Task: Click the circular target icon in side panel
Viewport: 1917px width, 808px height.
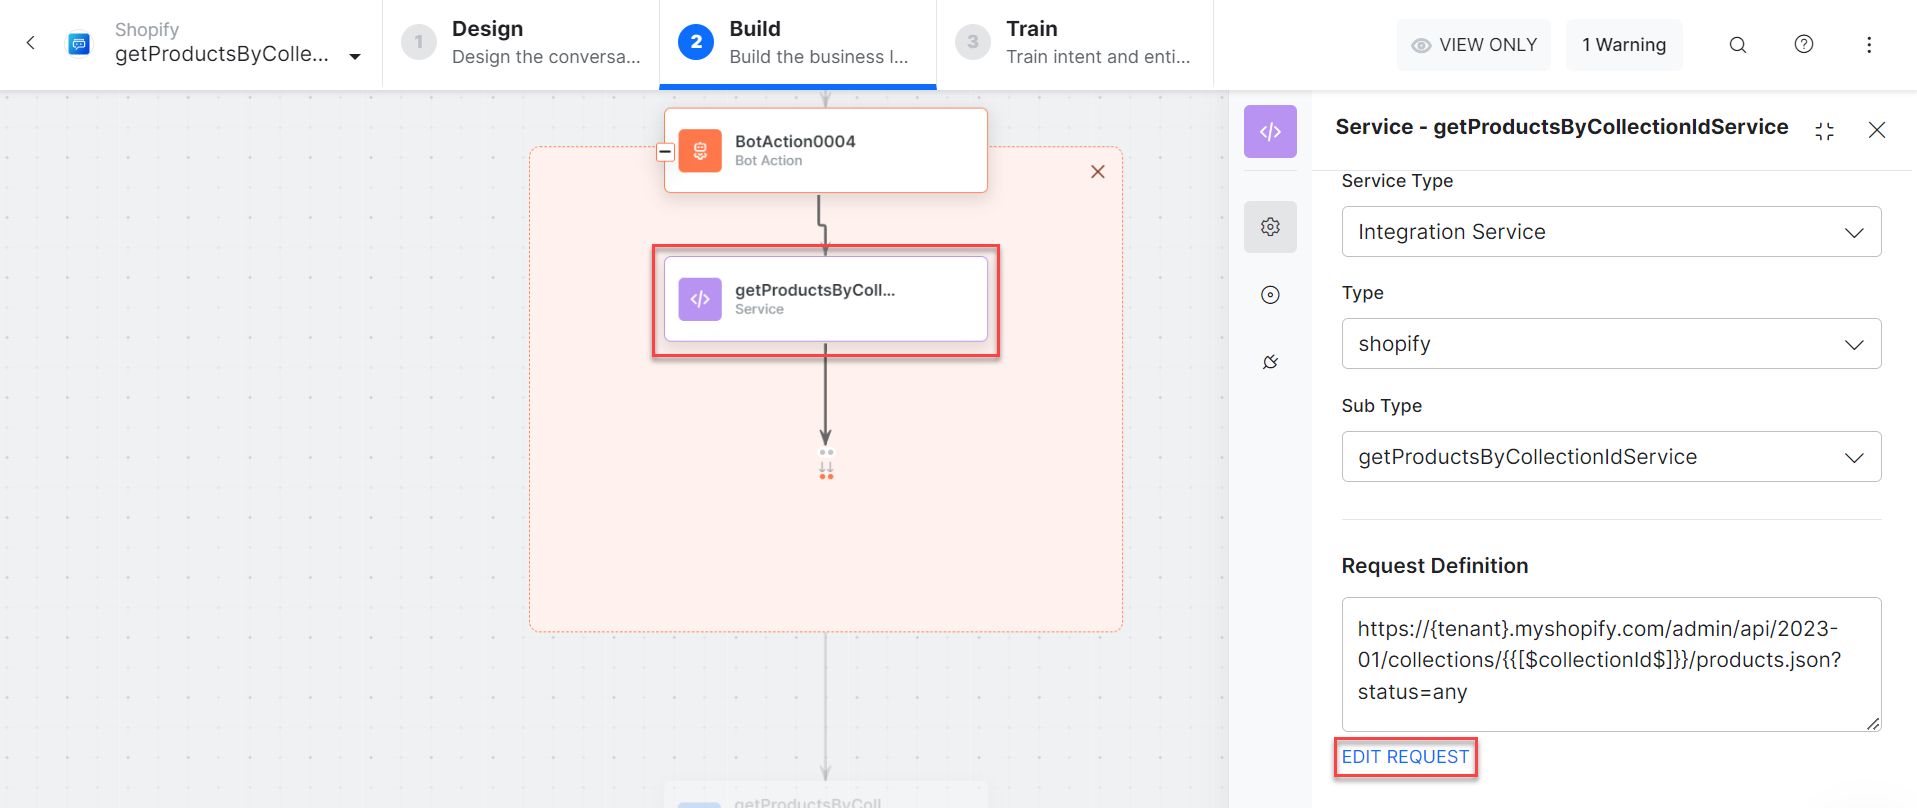Action: pos(1270,295)
